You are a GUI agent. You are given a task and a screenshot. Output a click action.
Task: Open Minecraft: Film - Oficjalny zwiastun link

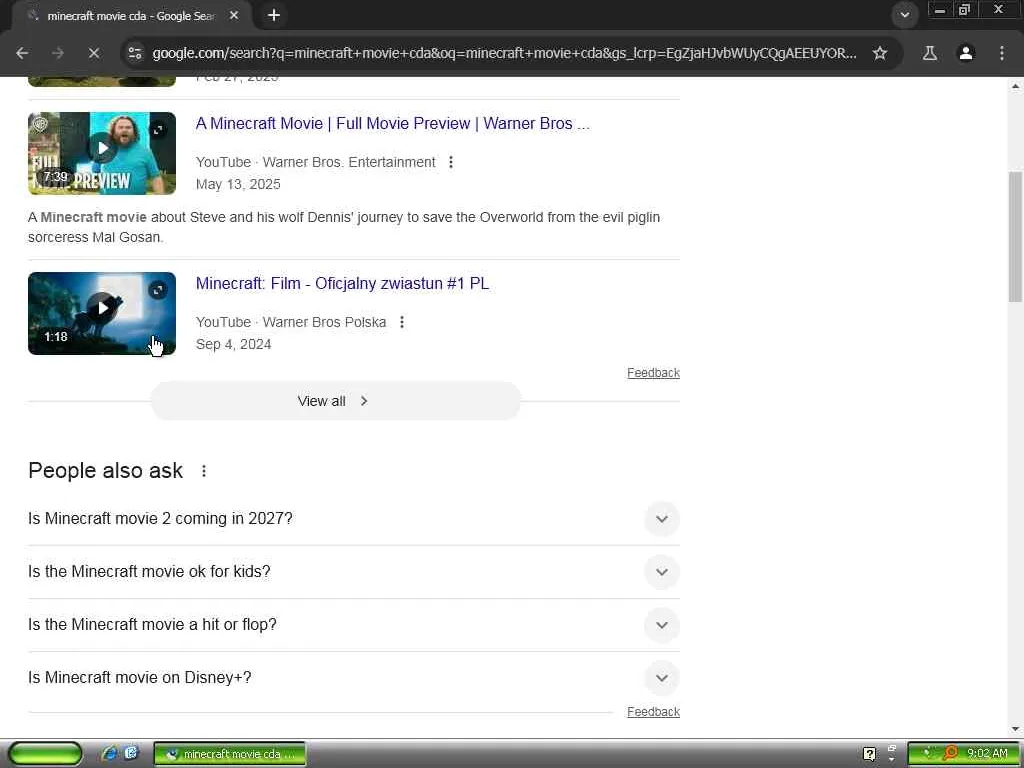342,283
